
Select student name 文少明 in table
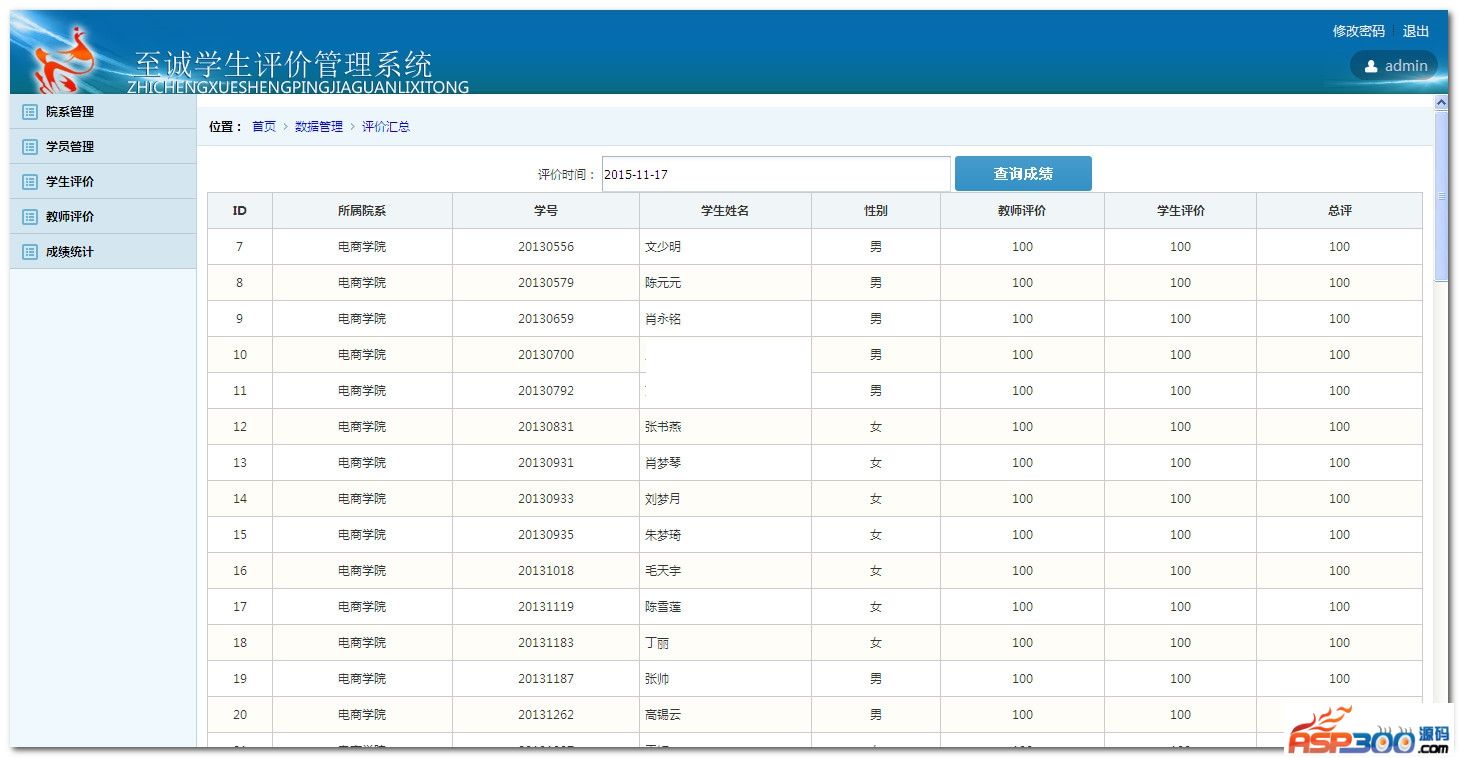click(663, 247)
